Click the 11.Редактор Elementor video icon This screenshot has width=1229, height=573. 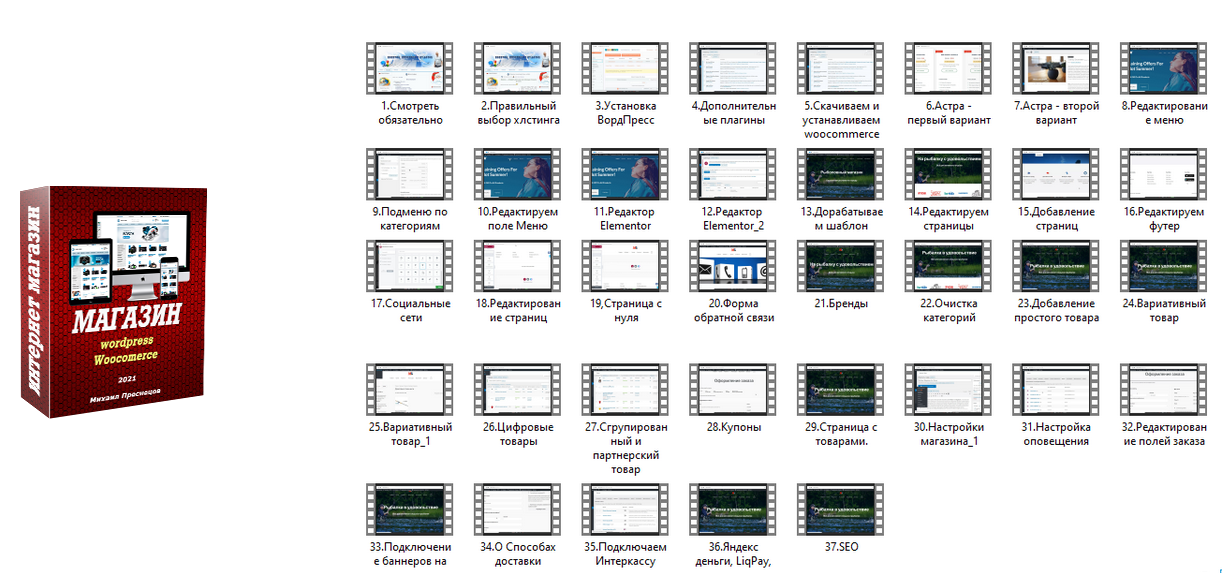coord(624,176)
